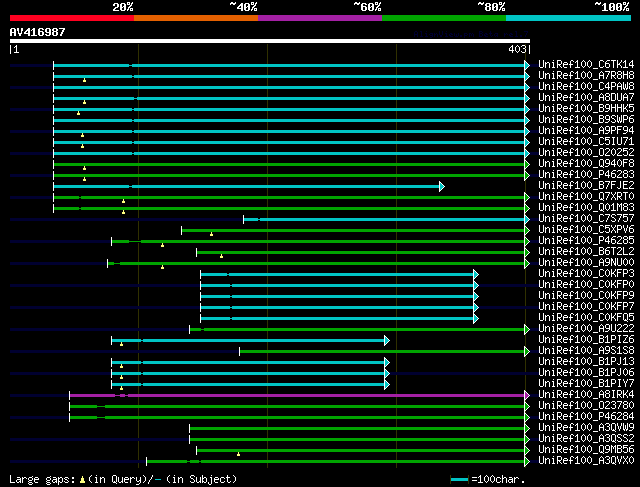Click the orange segment of the identity scale
The height and width of the screenshot is (487, 640).
pyautogui.click(x=196, y=18)
